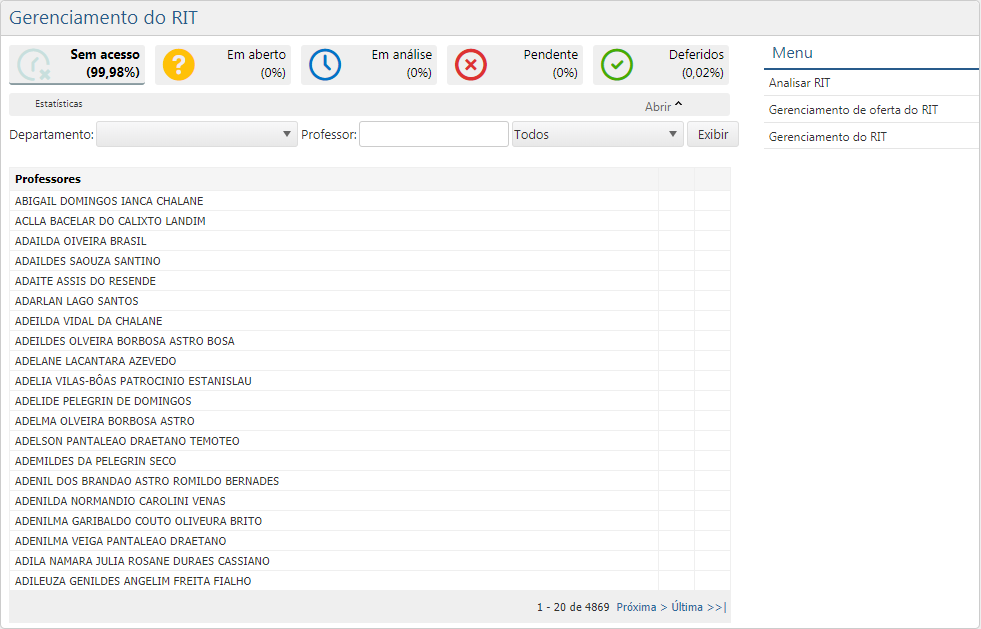The width and height of the screenshot is (981, 629).
Task: Select the Pendente red X icon
Action: point(469,63)
